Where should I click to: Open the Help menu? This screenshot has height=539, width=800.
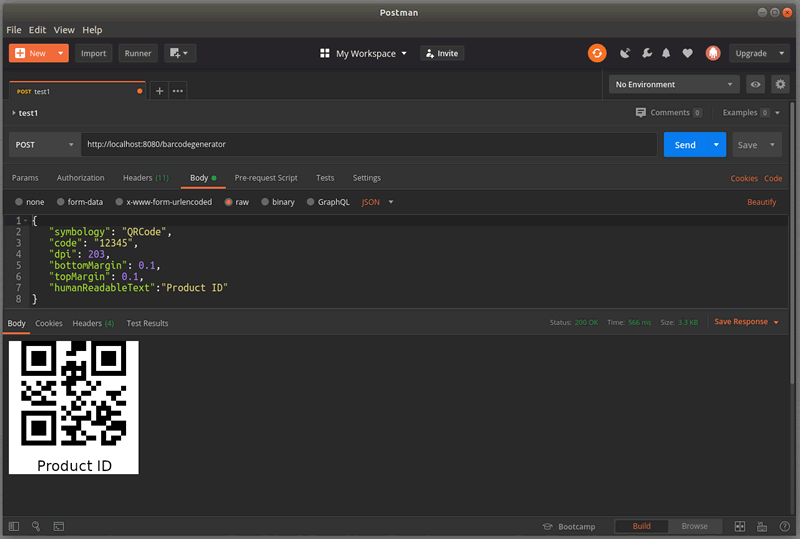point(92,30)
